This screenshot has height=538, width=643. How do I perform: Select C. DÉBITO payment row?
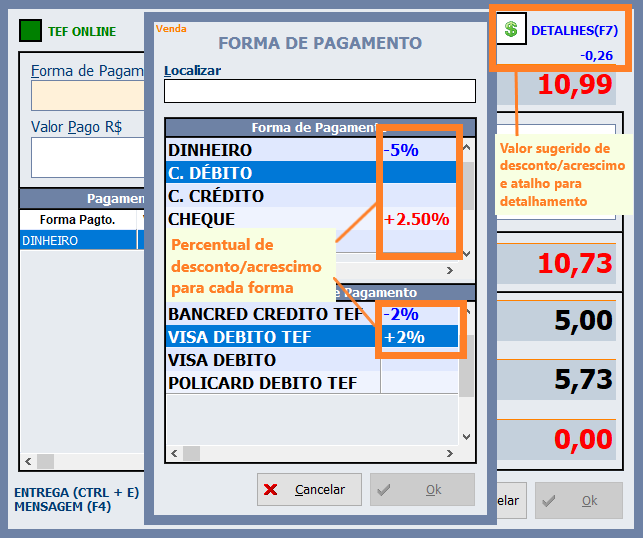point(271,173)
